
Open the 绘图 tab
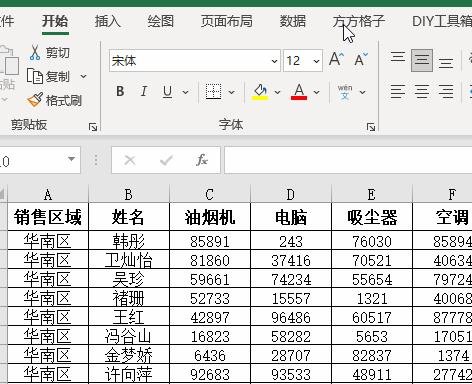tap(161, 21)
